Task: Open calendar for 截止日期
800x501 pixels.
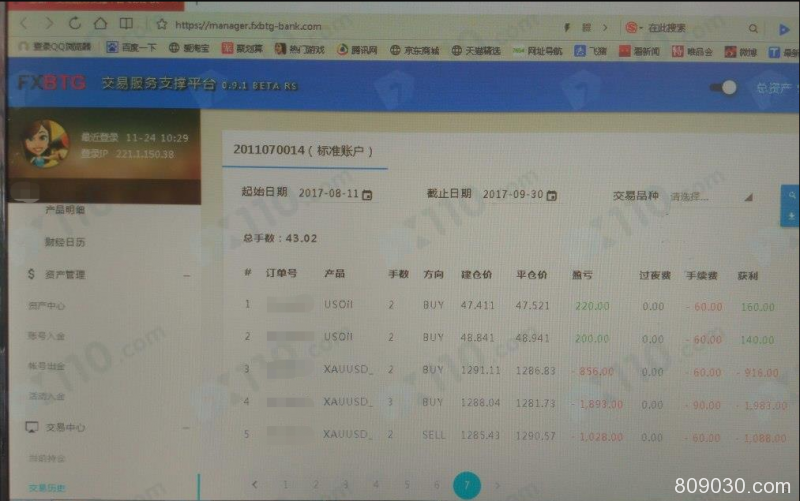Action: 552,195
